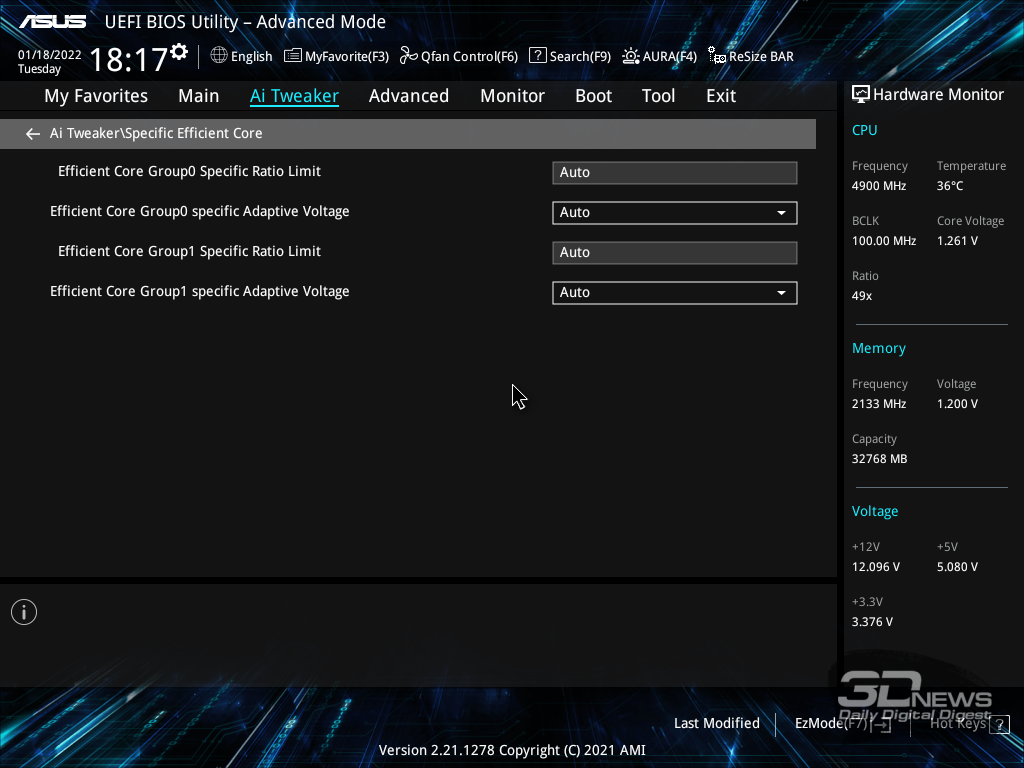Click the 01/18/2022 date text
The height and width of the screenshot is (768, 1024).
(50, 55)
